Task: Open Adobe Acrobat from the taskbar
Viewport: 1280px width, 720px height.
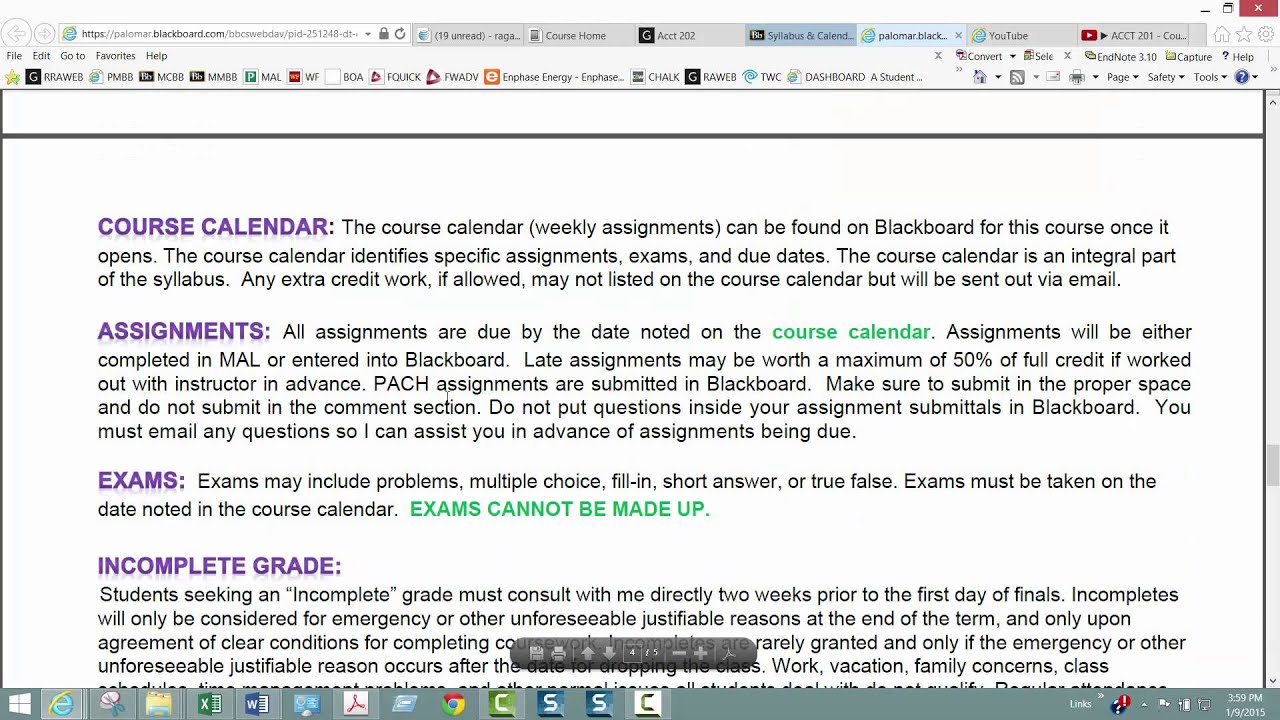Action: click(x=355, y=704)
